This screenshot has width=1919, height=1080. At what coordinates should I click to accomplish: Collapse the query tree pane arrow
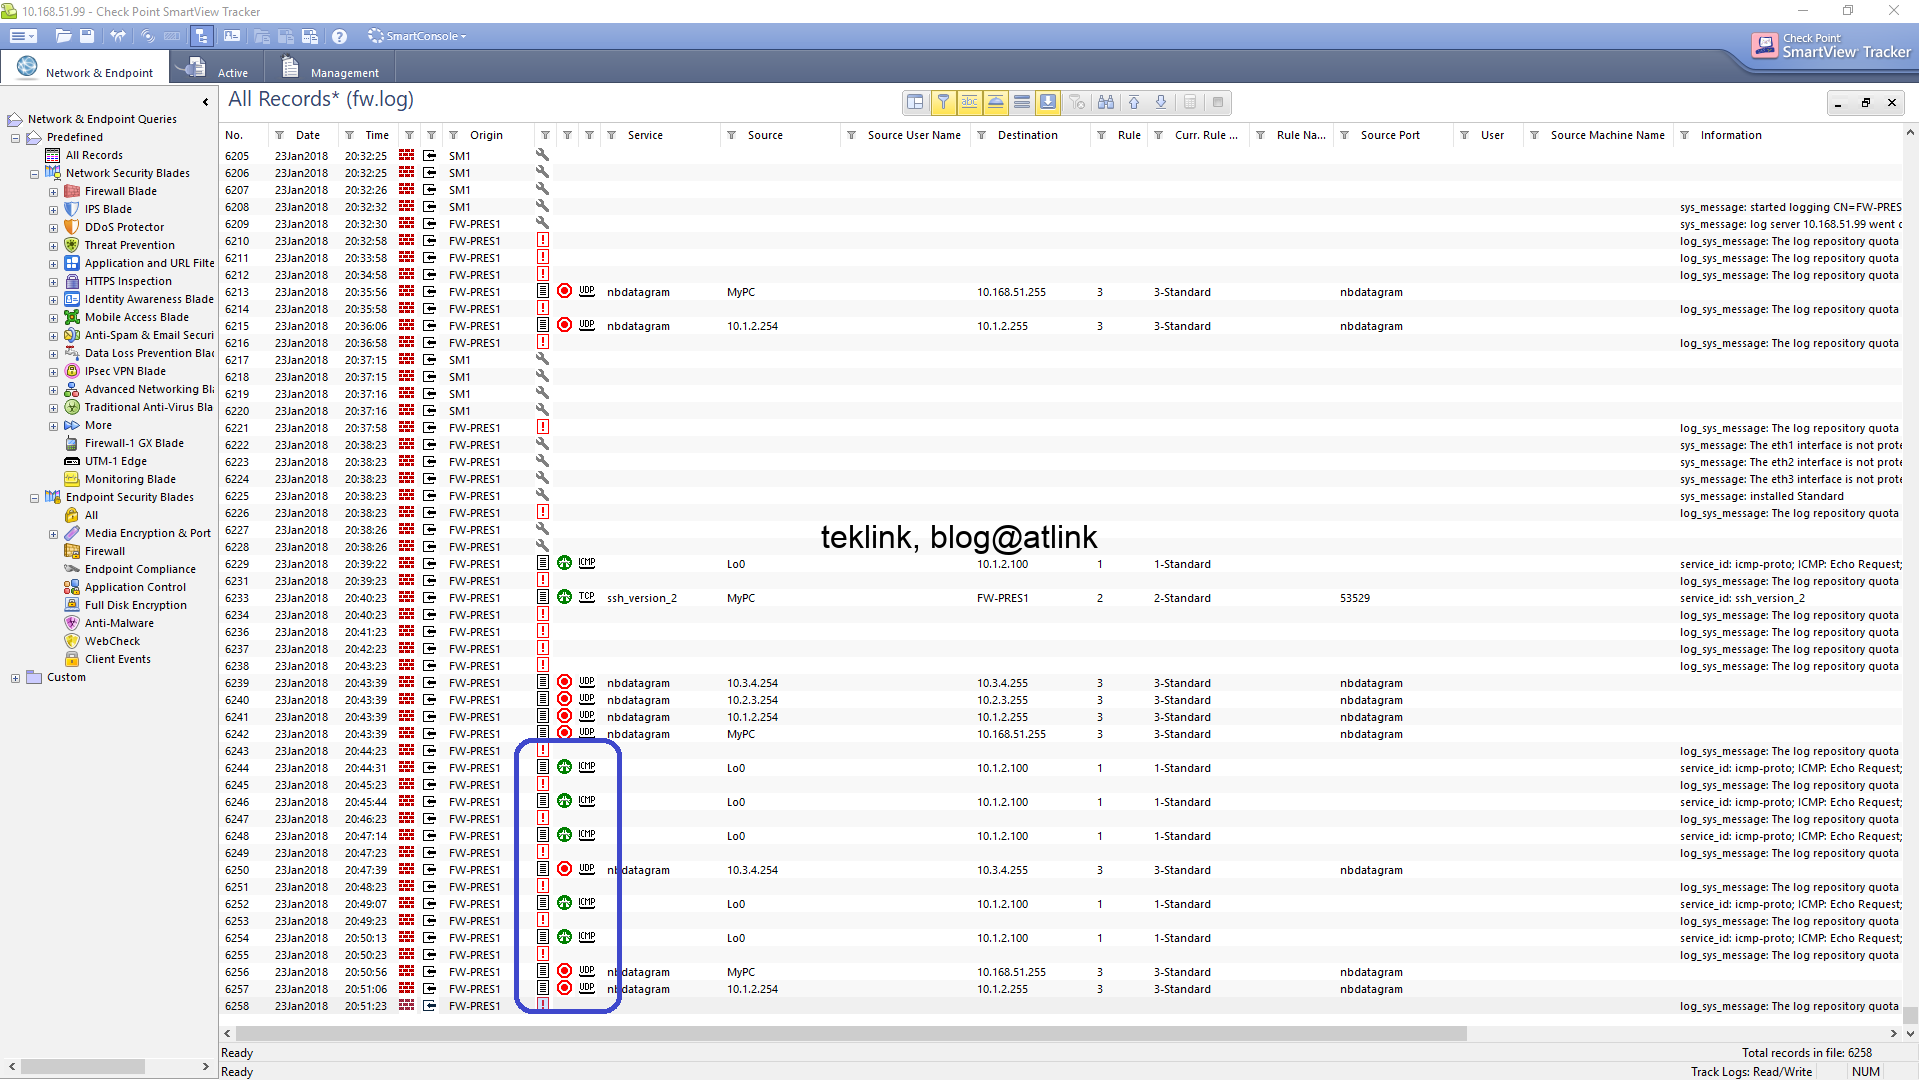pos(205,102)
